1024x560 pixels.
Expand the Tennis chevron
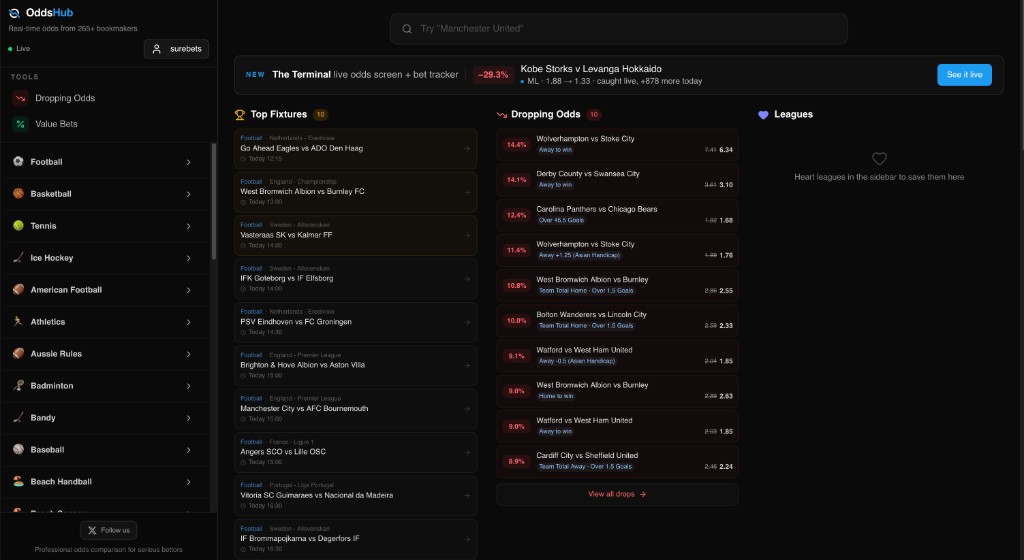(188, 226)
